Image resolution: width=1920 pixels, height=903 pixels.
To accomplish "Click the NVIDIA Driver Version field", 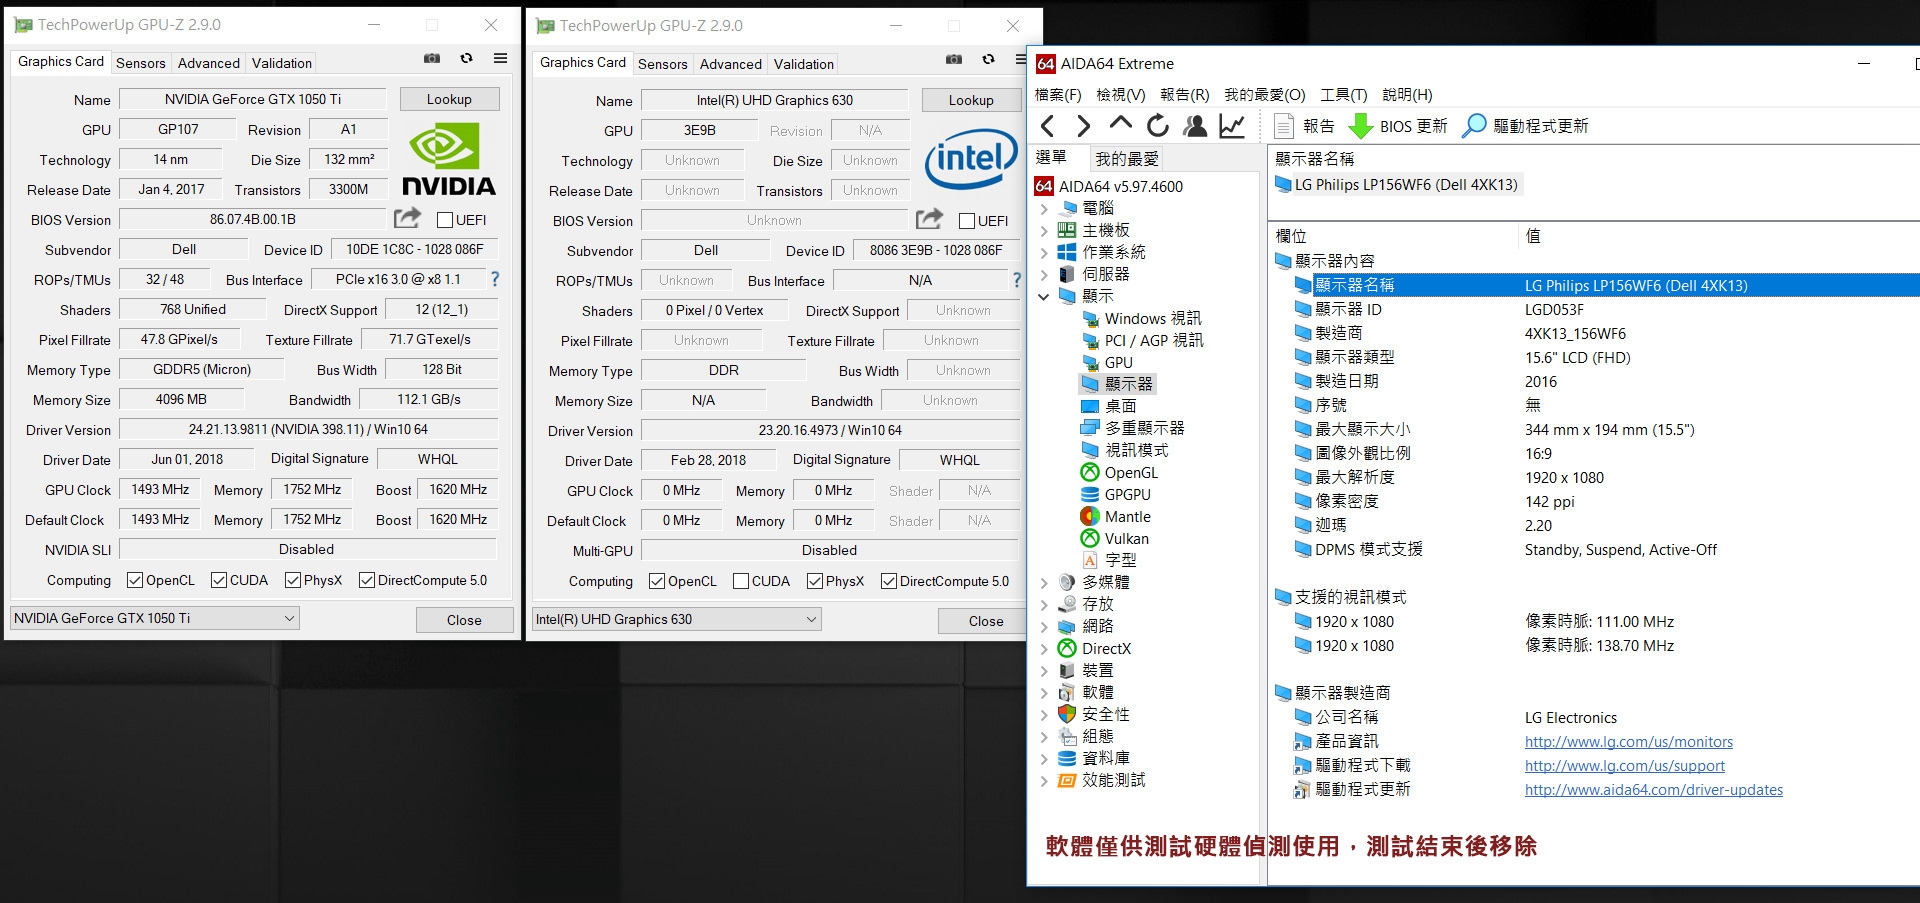I will 308,429.
